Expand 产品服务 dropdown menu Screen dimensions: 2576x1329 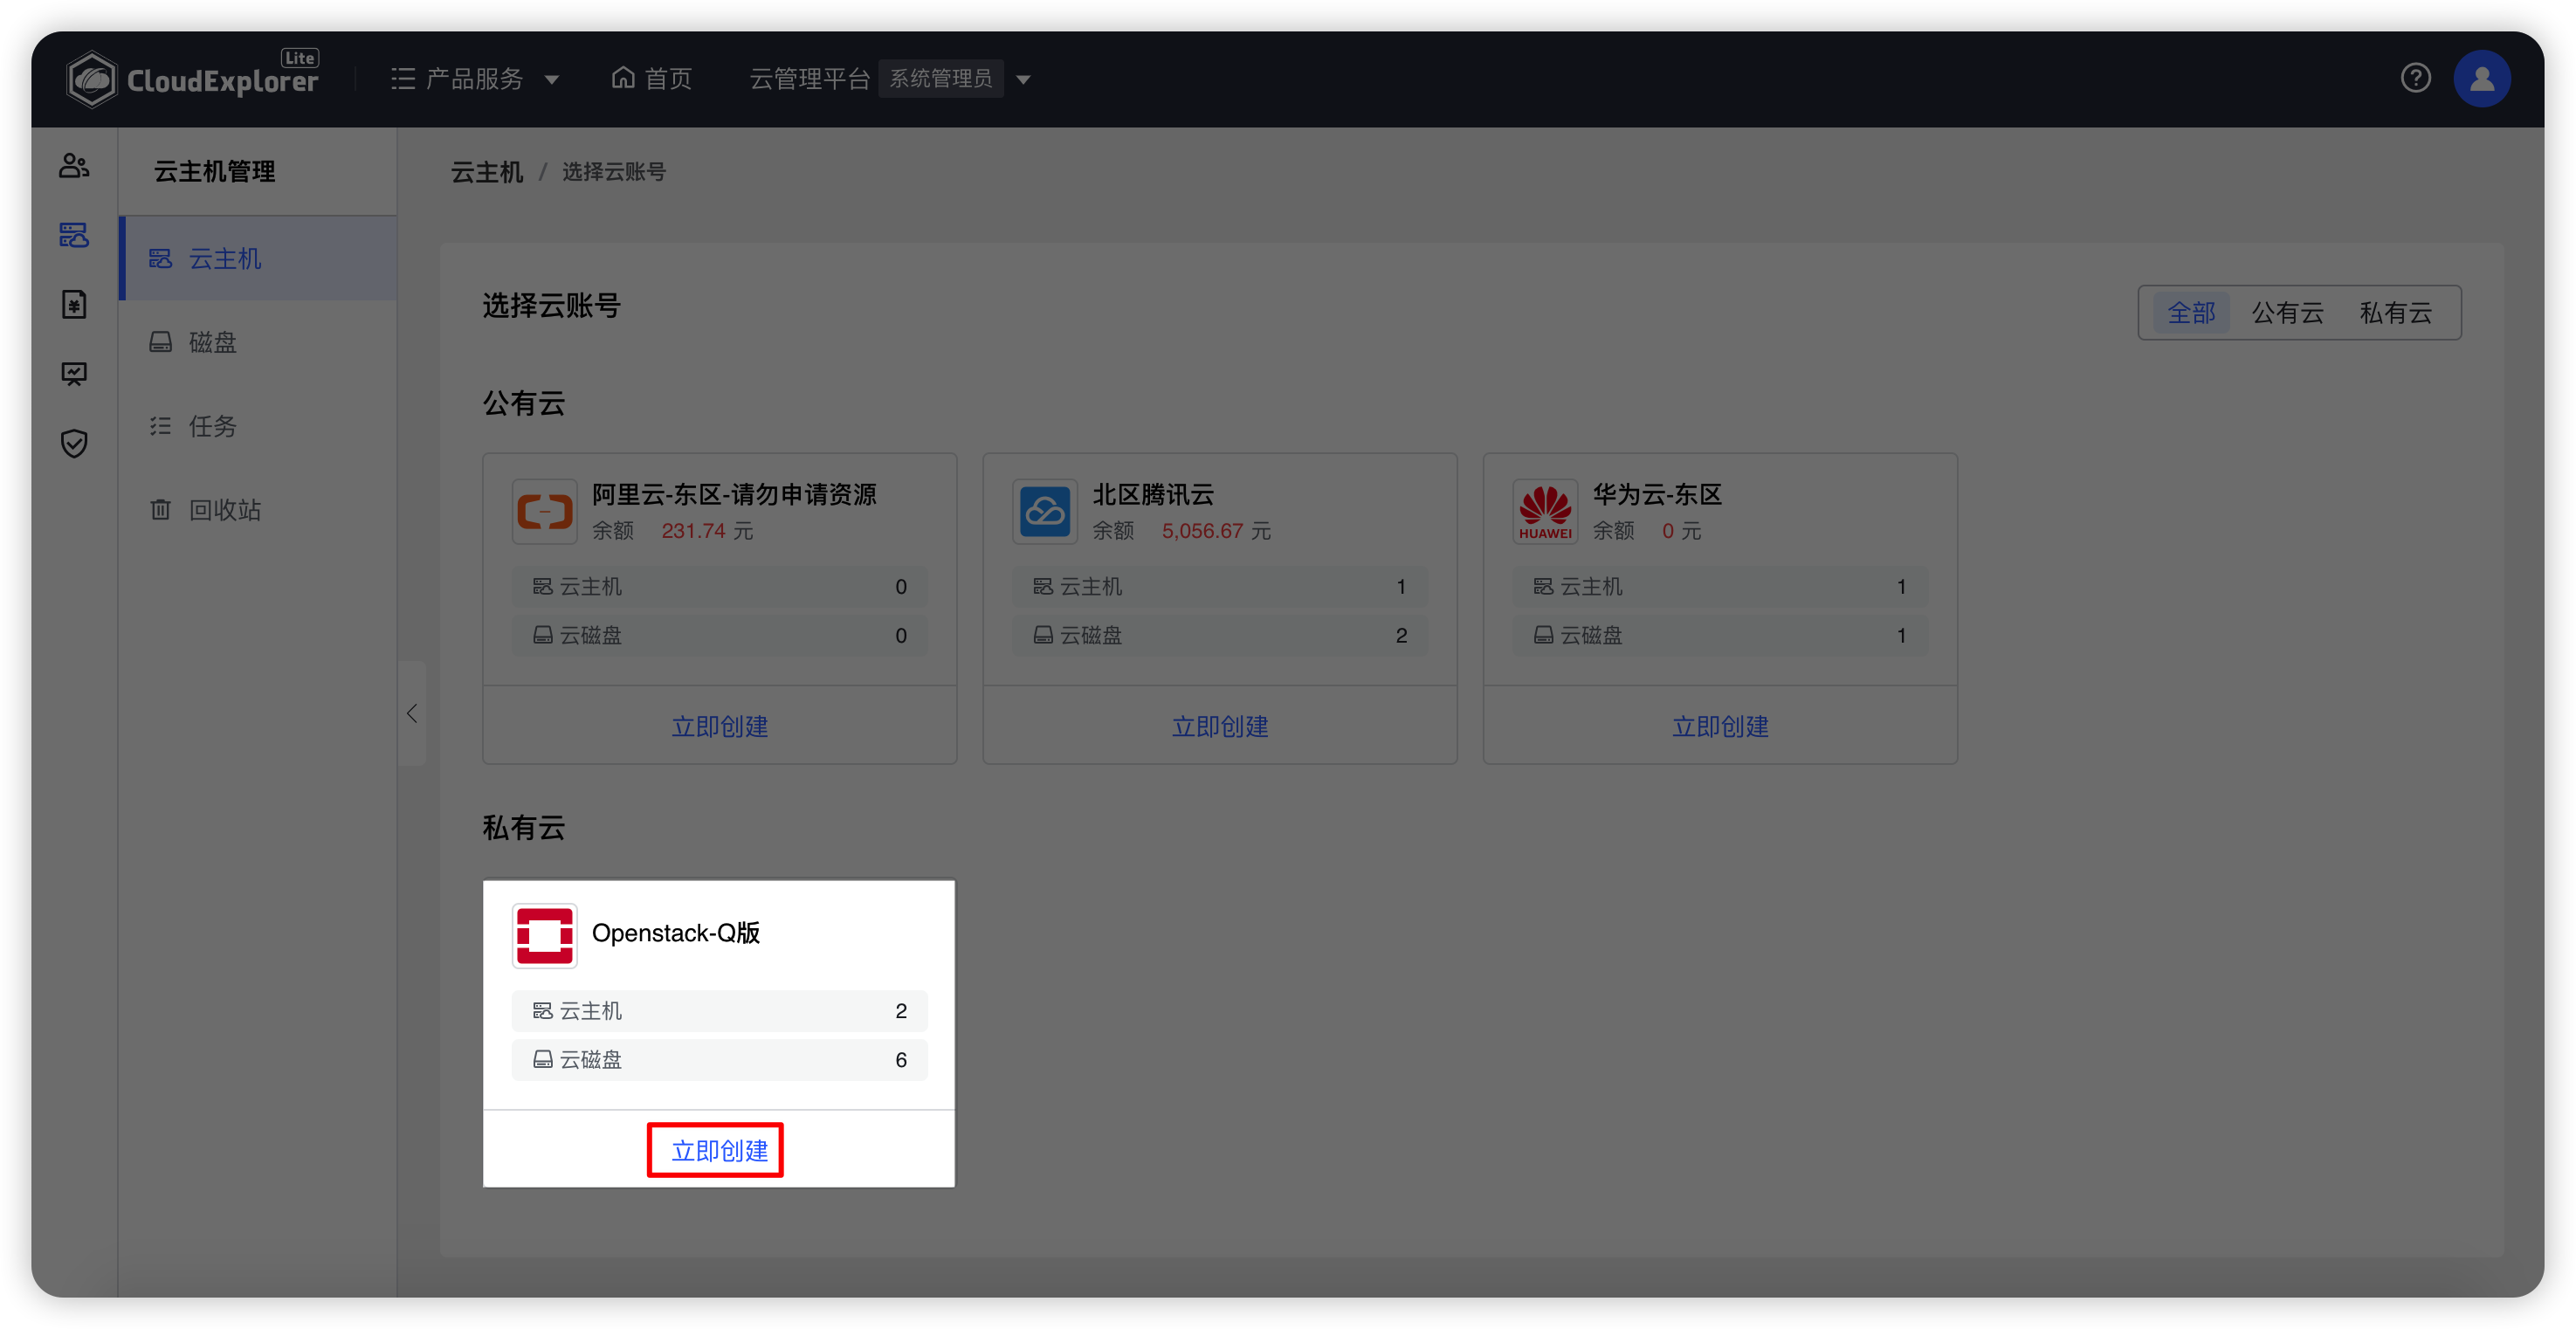[476, 78]
